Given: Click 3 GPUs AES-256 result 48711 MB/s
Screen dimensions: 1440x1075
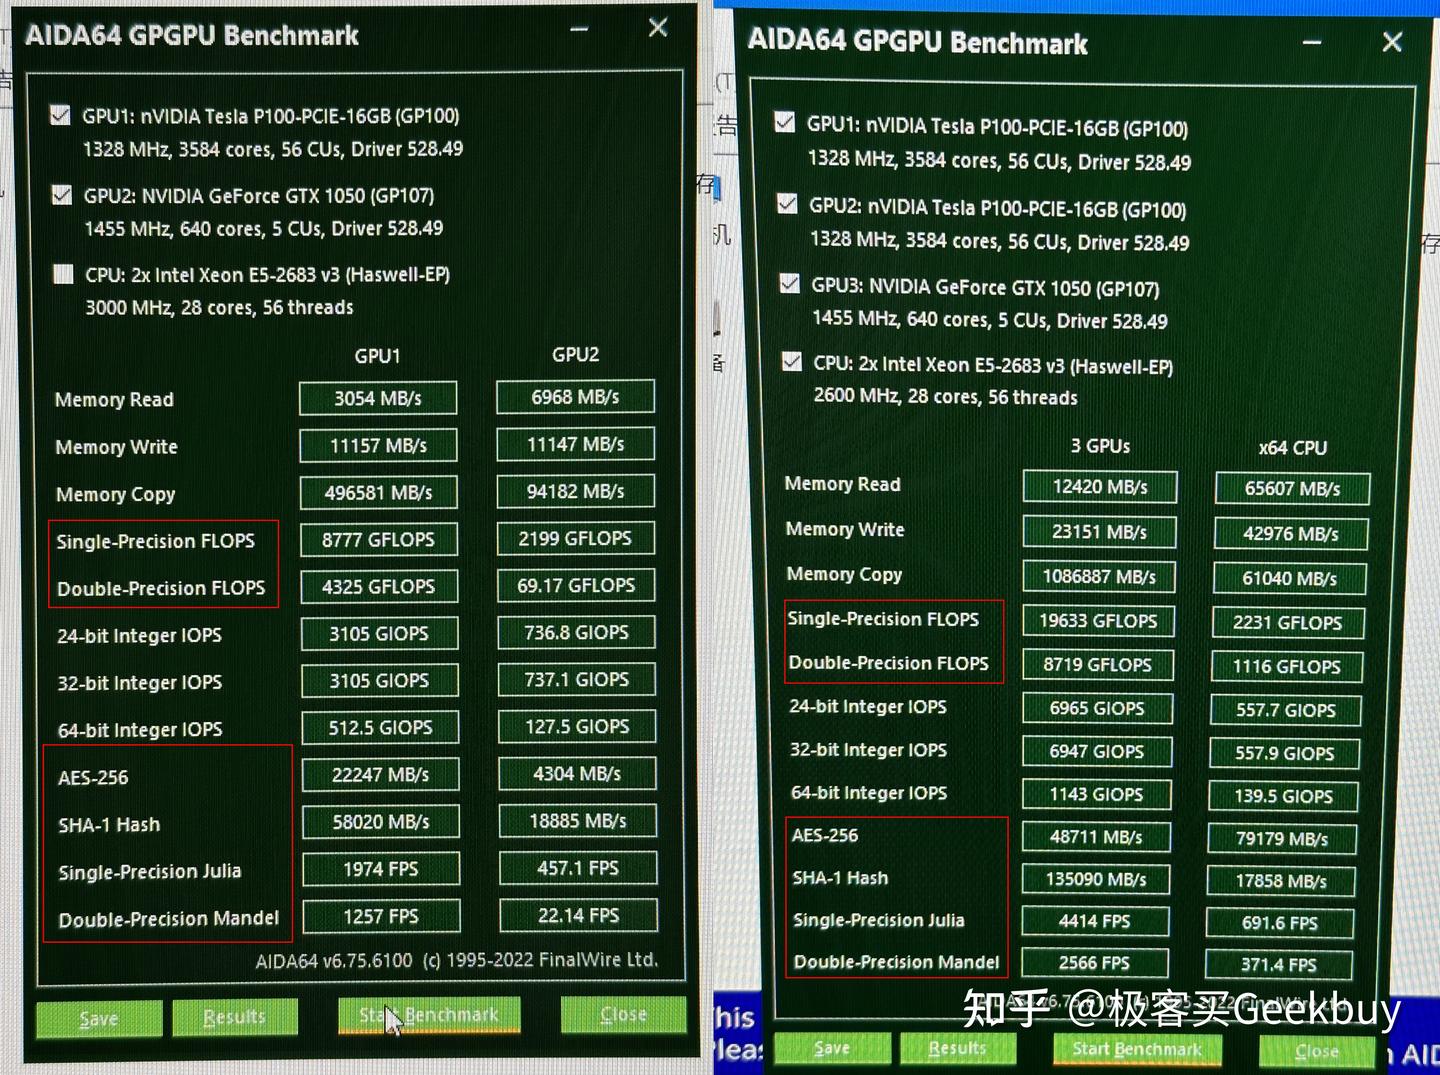Looking at the screenshot, I should [1096, 837].
